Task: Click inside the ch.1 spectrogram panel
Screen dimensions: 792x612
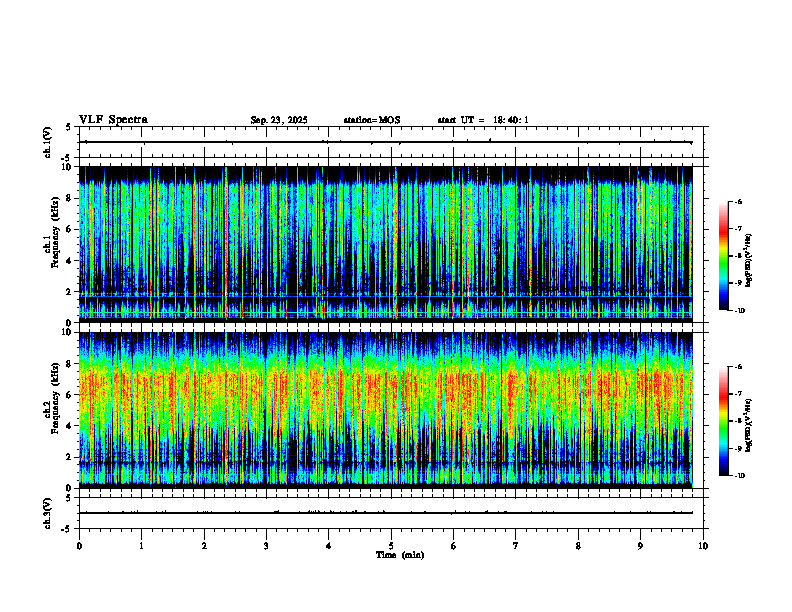Action: pos(385,244)
